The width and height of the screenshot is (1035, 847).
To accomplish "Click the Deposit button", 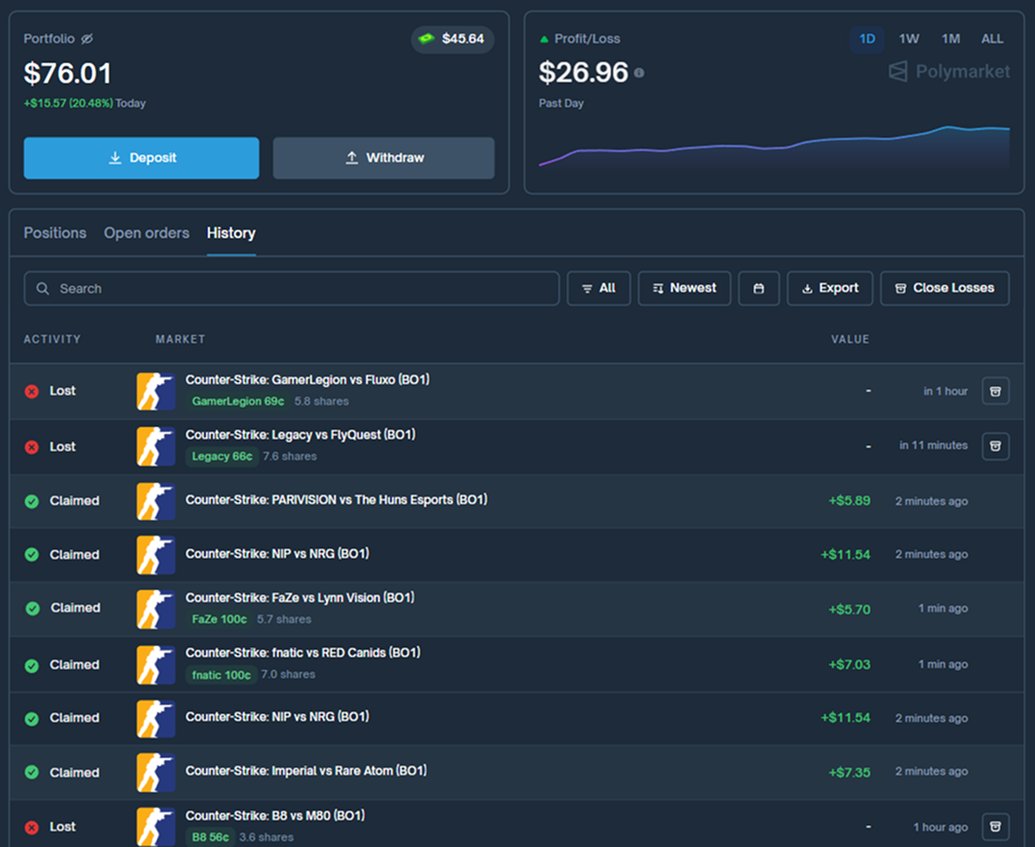I will 141,158.
